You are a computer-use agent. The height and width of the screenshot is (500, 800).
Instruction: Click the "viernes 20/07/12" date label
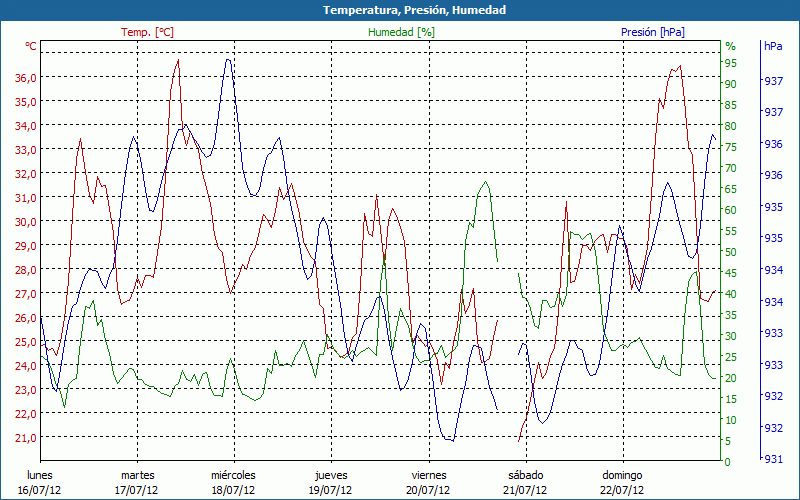click(x=429, y=483)
